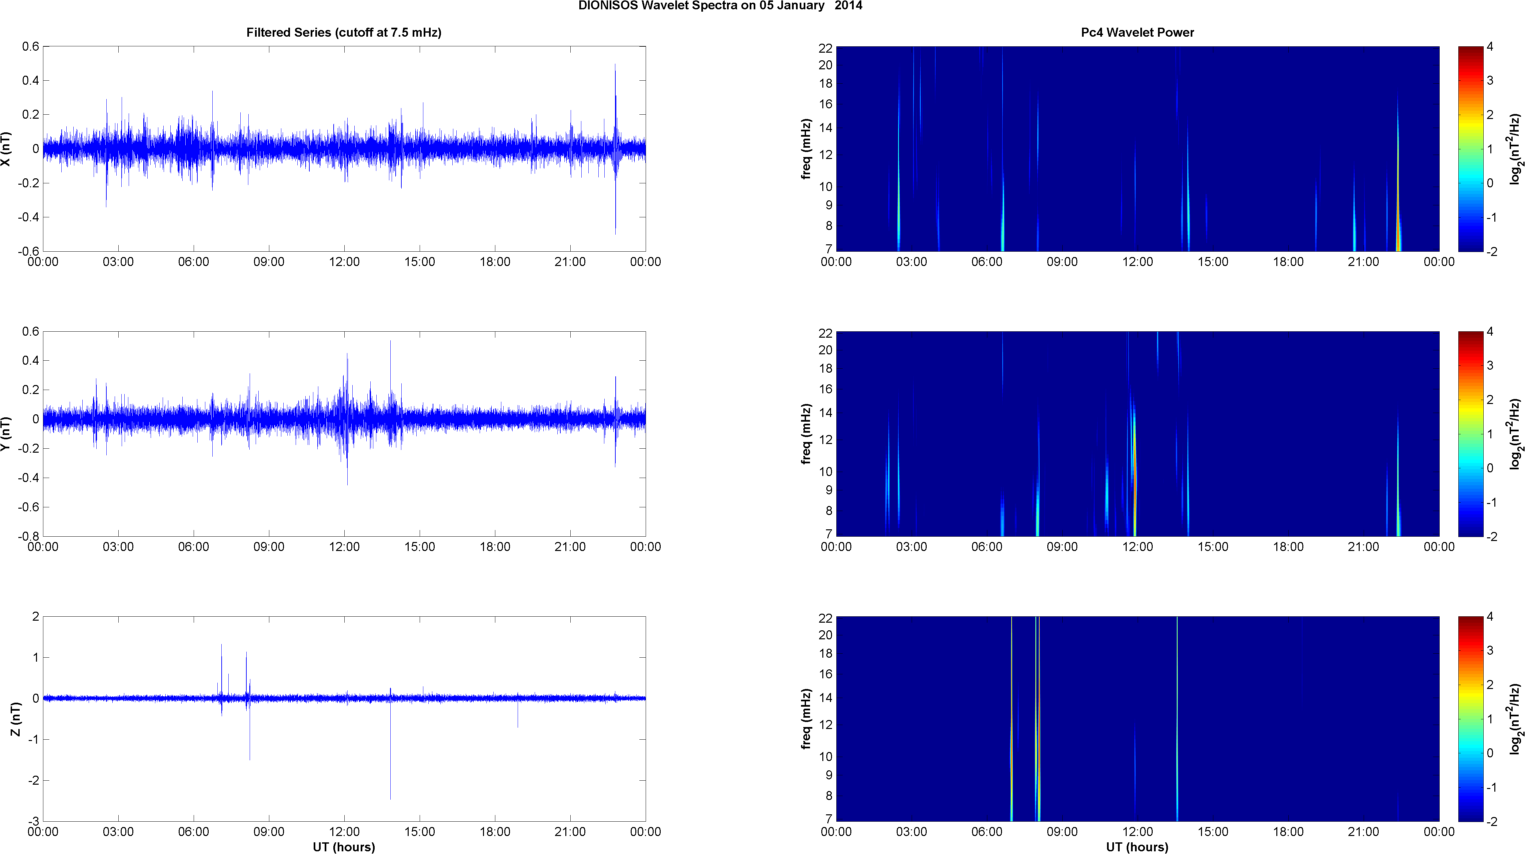Click the Y (nT) filtered time series plot
1525x854 pixels.
click(344, 434)
